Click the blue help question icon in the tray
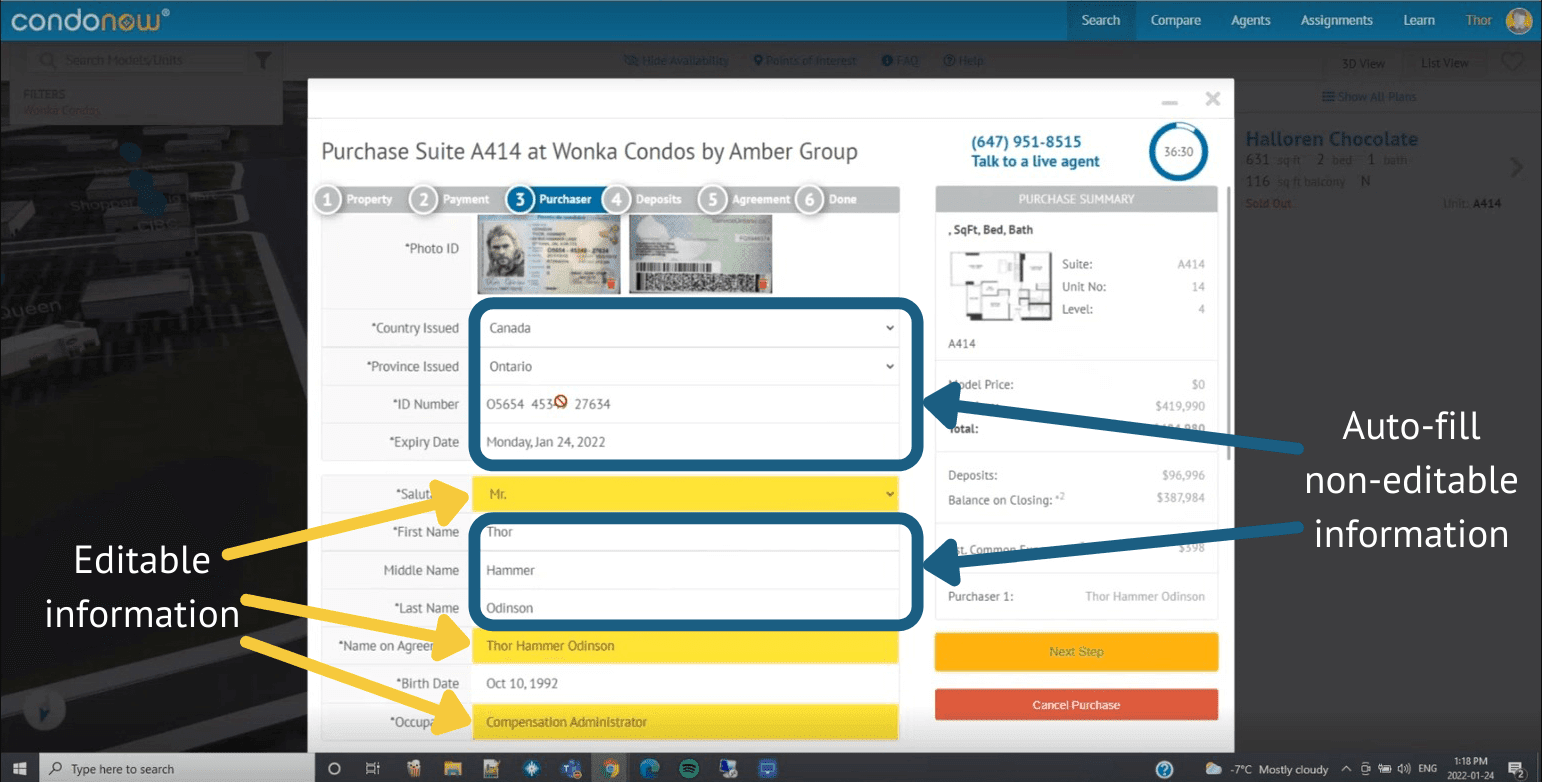 point(1164,769)
